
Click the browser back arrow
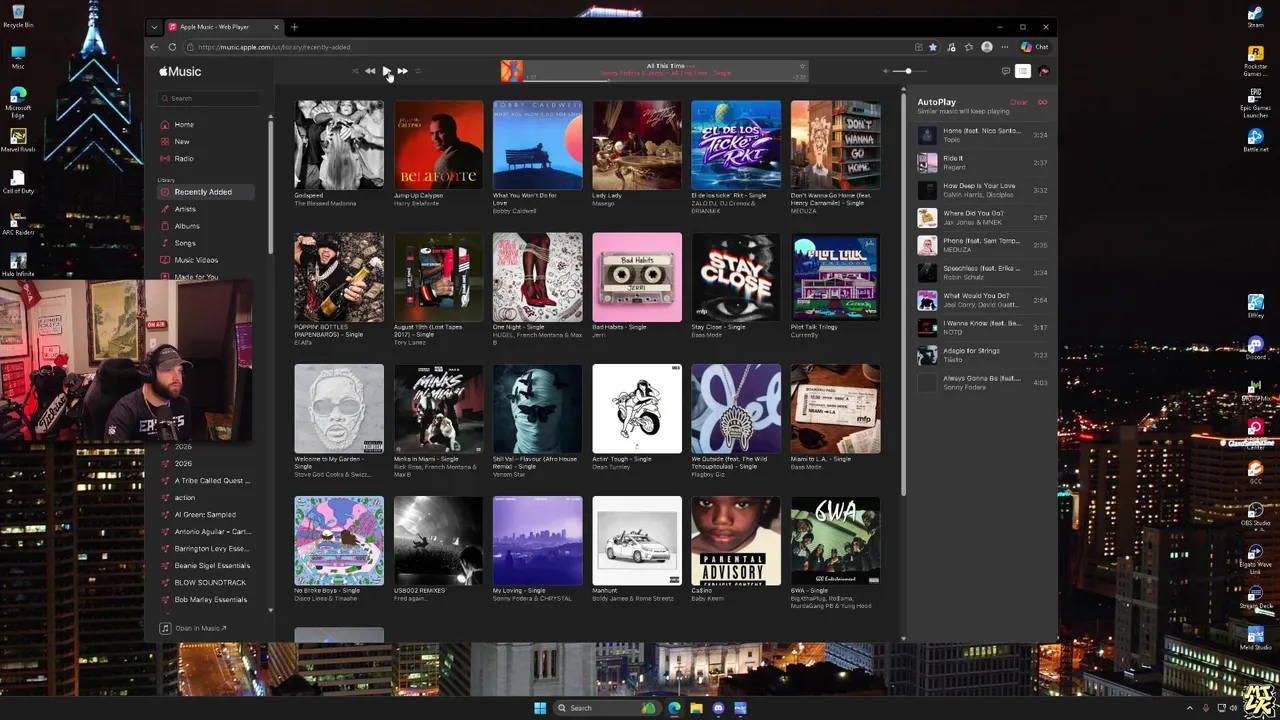pyautogui.click(x=154, y=47)
